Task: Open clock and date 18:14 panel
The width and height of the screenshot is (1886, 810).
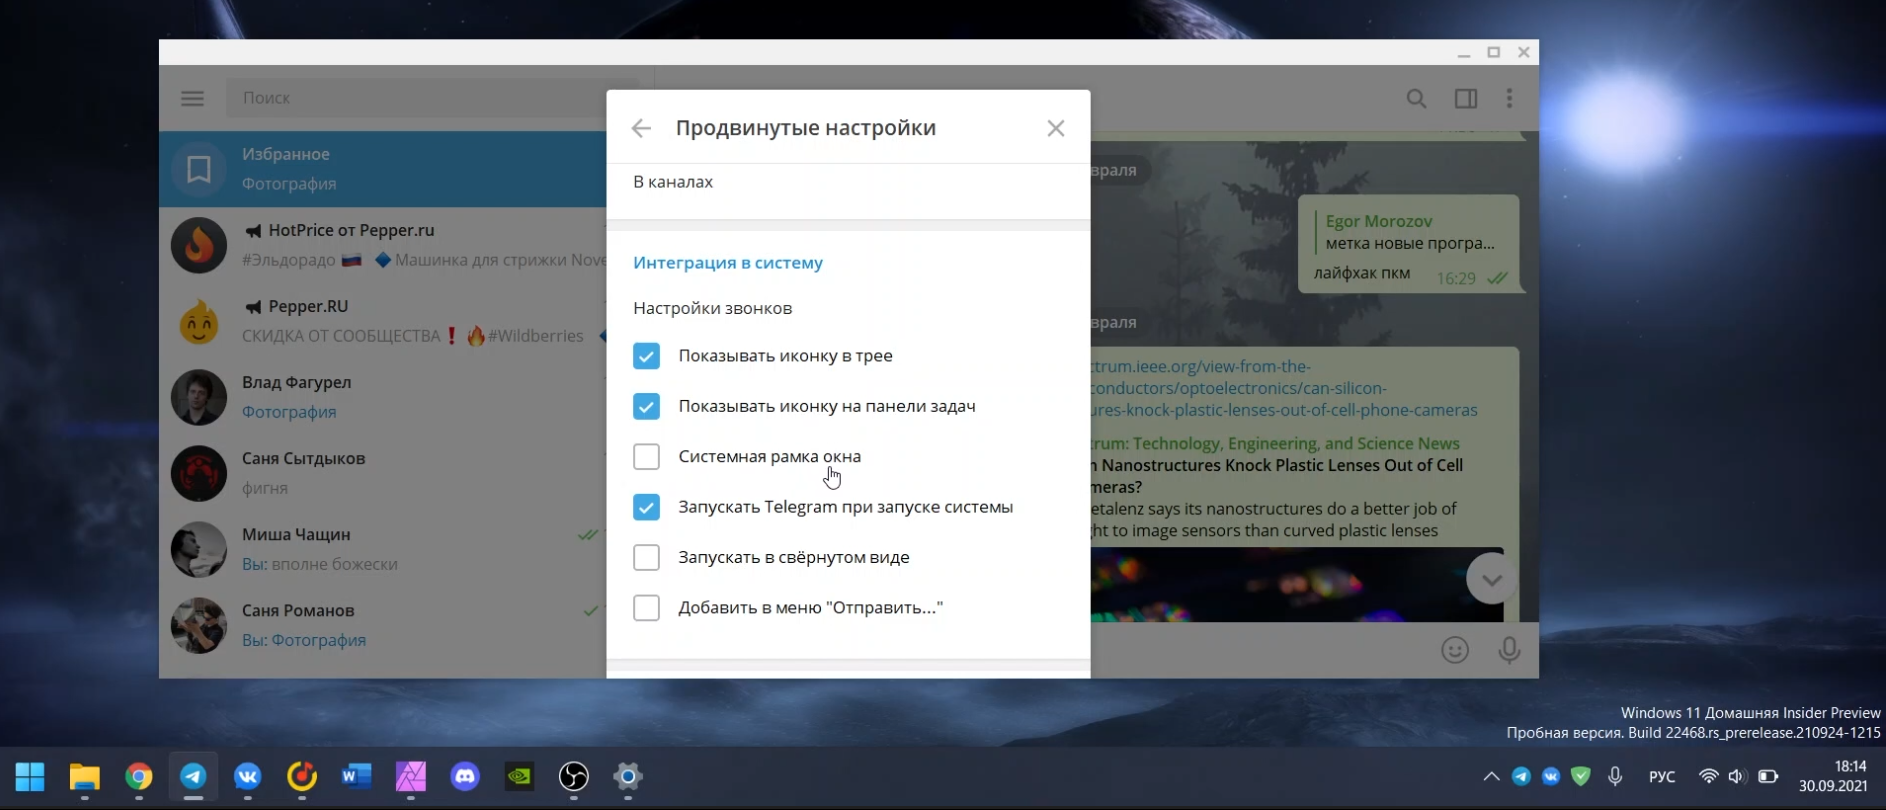Action: 1833,776
